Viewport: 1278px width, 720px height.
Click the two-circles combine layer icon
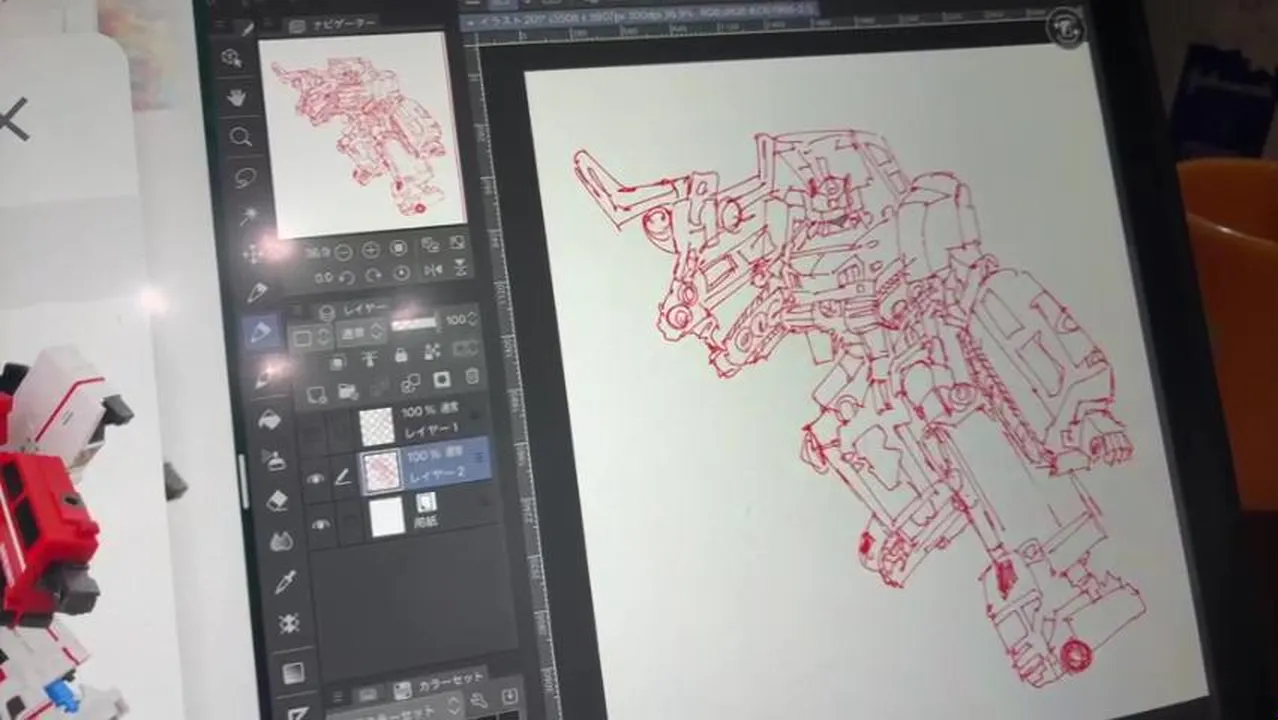(410, 383)
